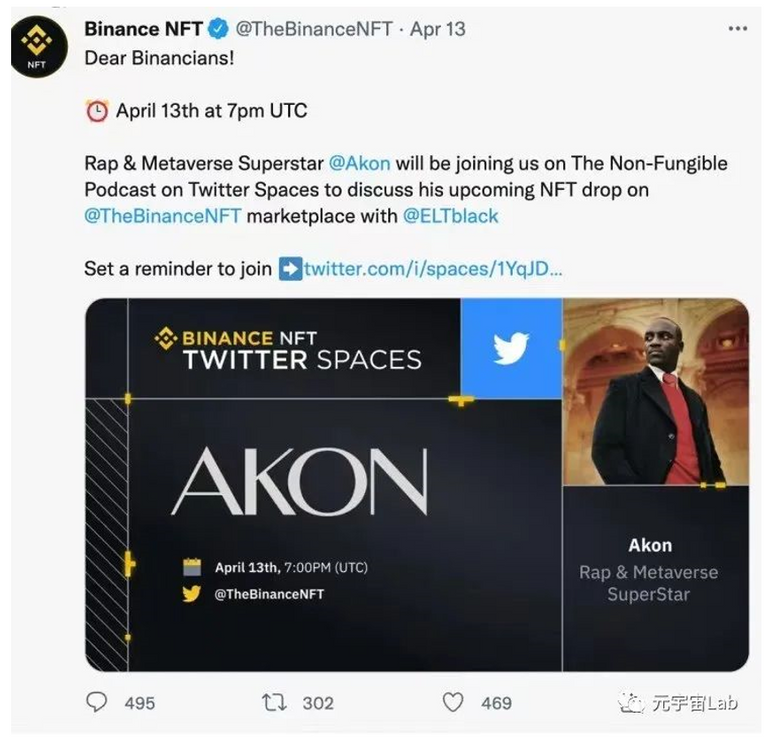
Task: Open the @TheBinanceNFT mention in tweet text
Action: [163, 216]
